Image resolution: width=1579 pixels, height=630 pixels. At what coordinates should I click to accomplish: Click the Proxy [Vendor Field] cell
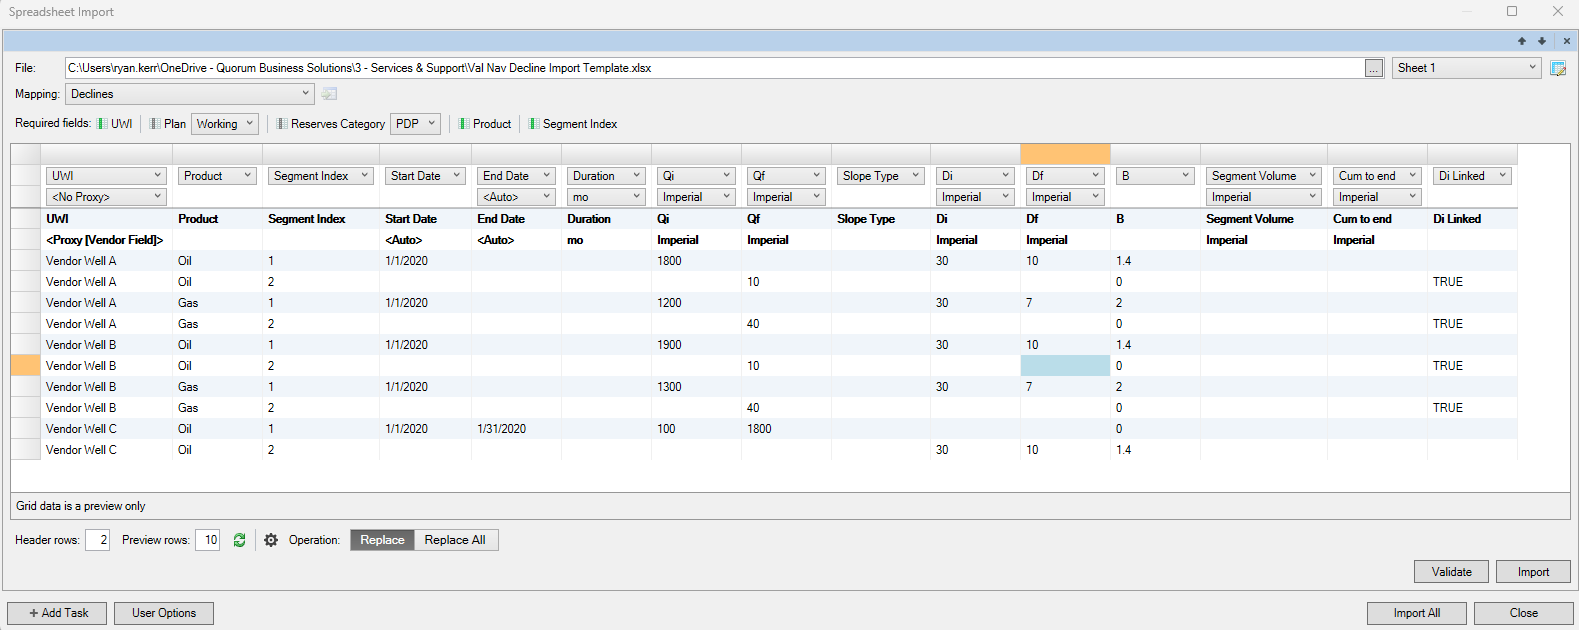tap(106, 240)
